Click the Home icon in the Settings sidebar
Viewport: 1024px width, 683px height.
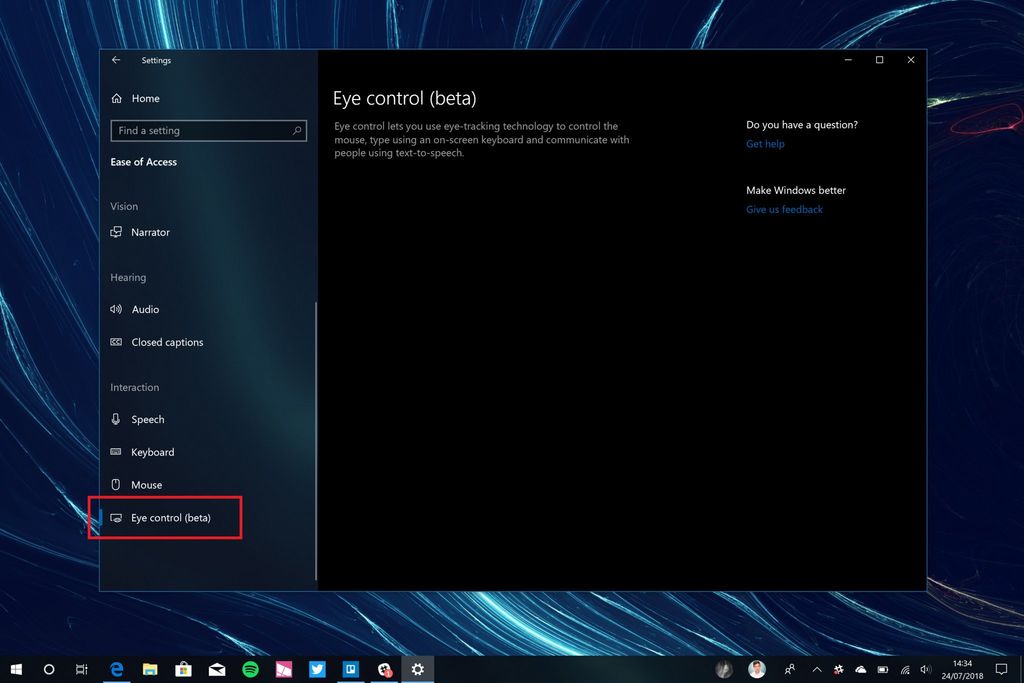[117, 98]
